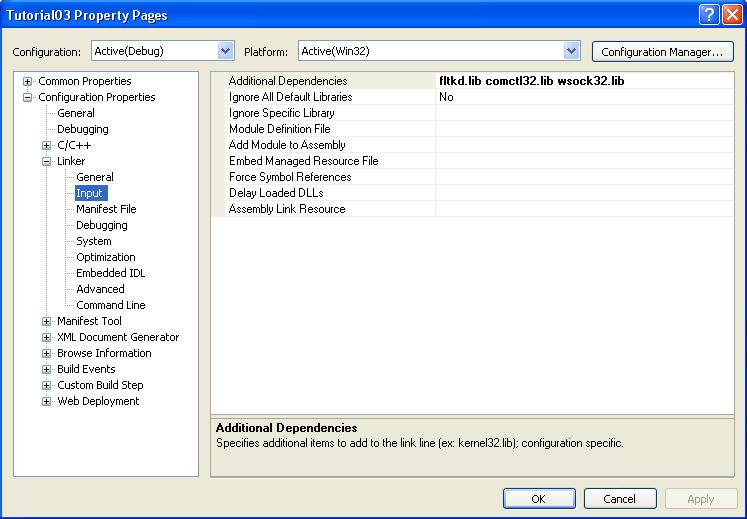Select the C/C++ tree item
Viewport: 747px width, 519px height.
pos(74,145)
